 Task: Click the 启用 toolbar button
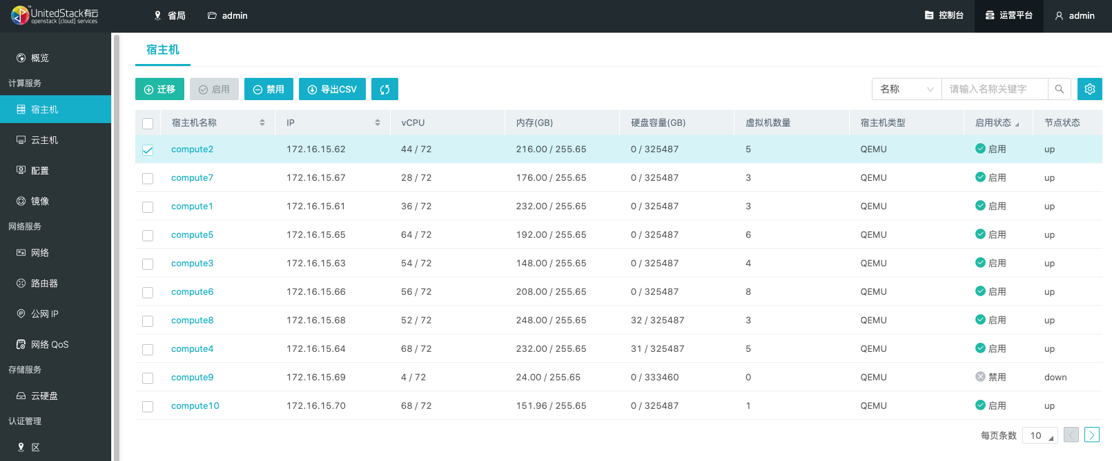[214, 89]
